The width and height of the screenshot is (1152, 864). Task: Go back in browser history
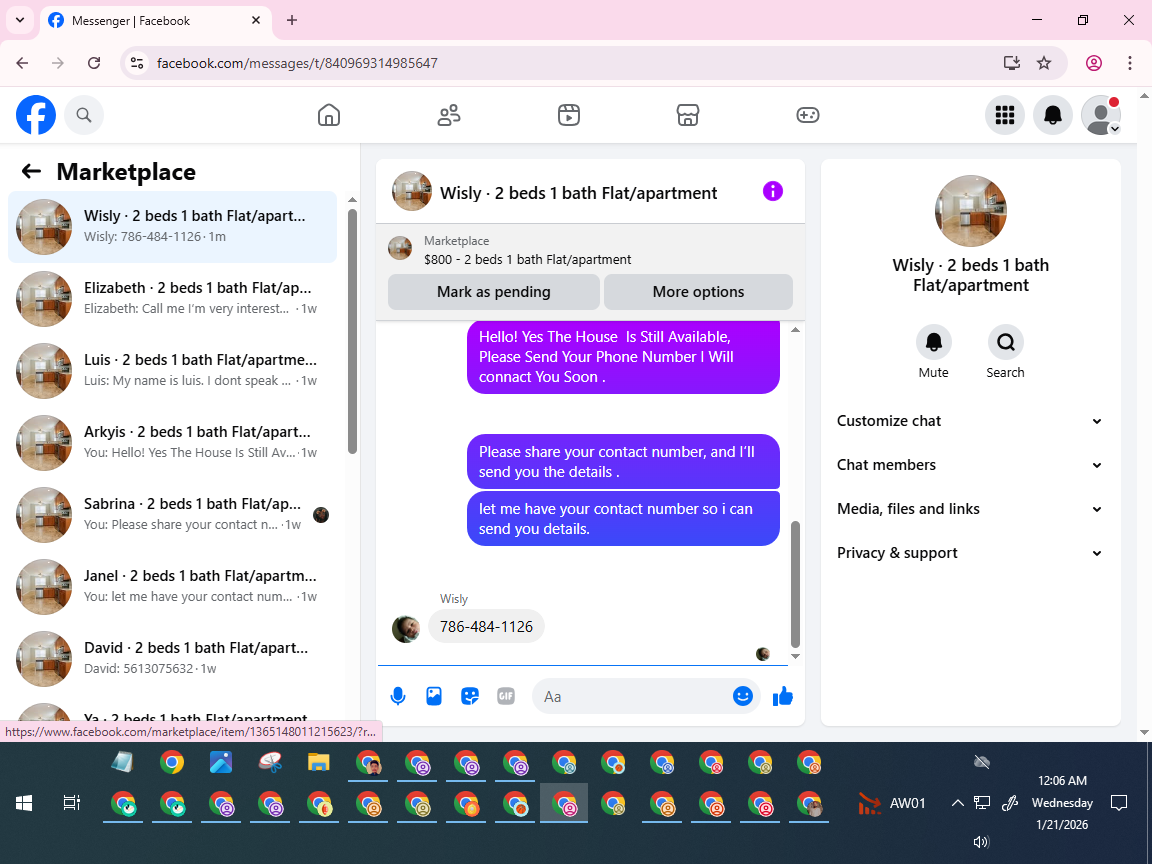point(22,63)
